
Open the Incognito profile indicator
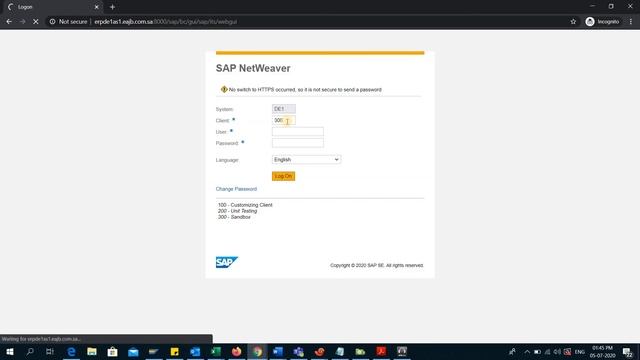pyautogui.click(x=602, y=22)
